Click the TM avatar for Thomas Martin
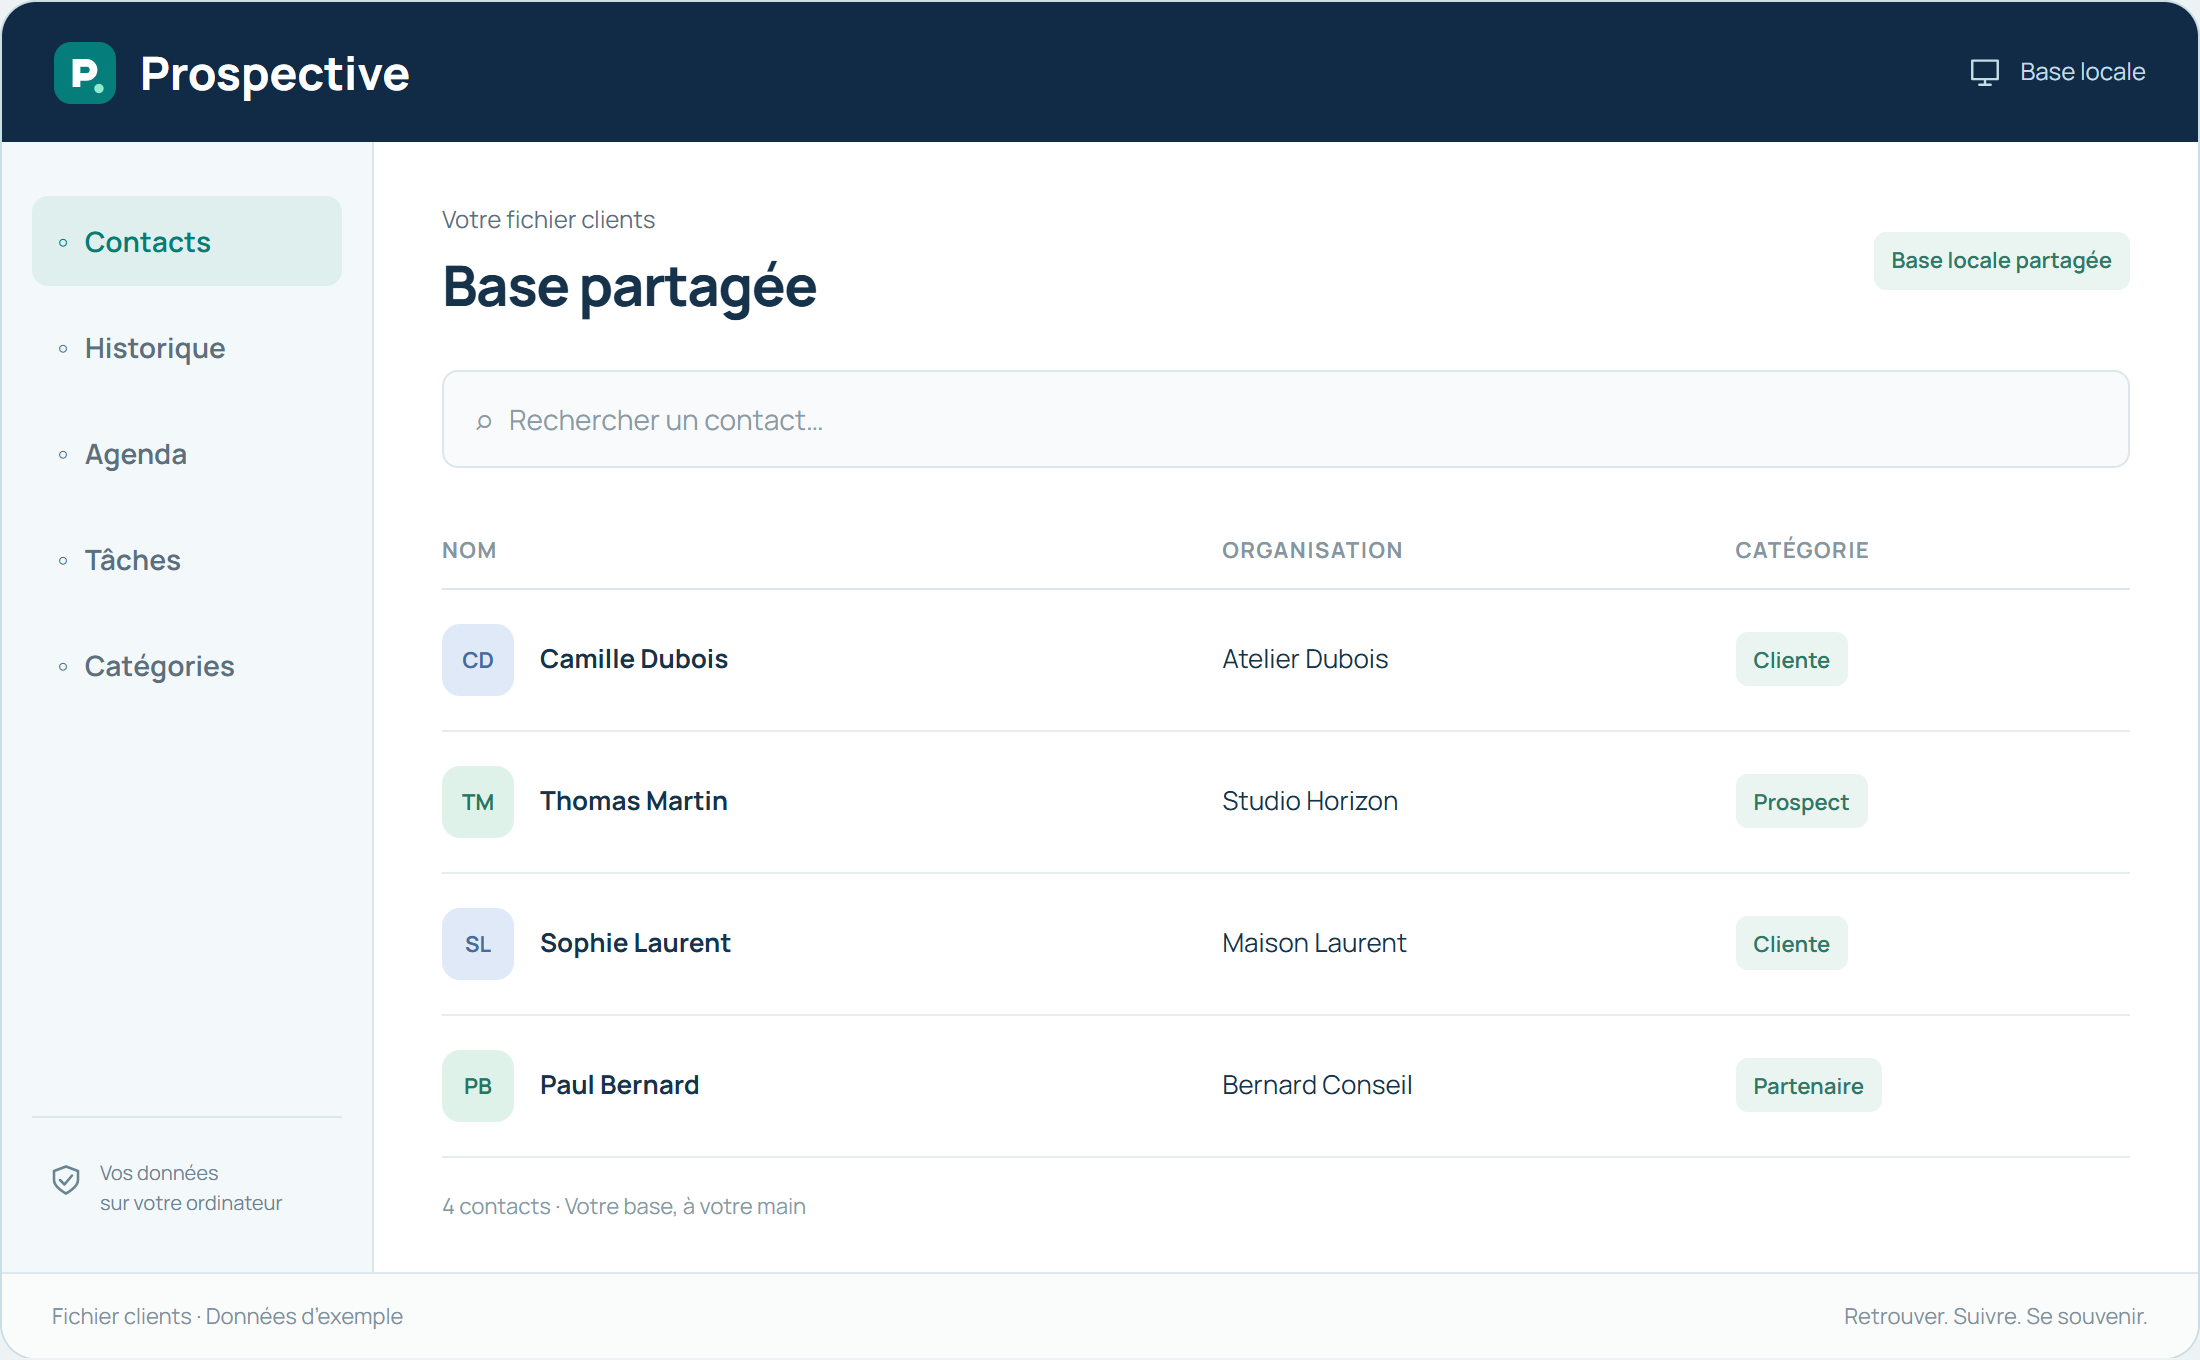Image resolution: width=2200 pixels, height=1360 pixels. point(478,802)
